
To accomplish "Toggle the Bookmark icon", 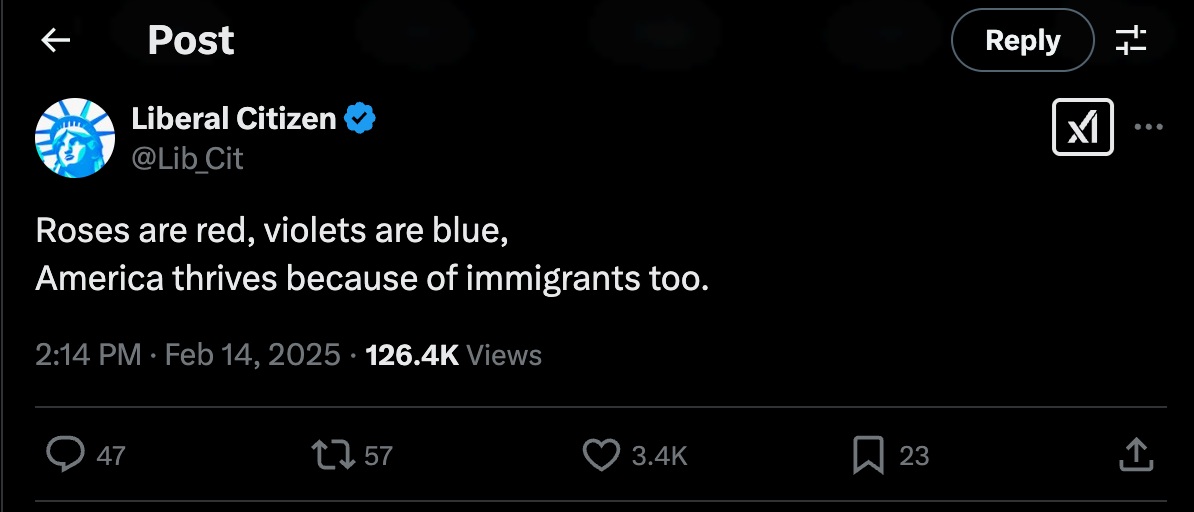I will (x=868, y=455).
